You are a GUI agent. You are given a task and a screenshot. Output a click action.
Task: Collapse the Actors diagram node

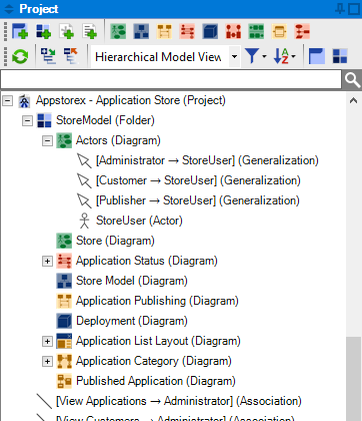tap(47, 141)
